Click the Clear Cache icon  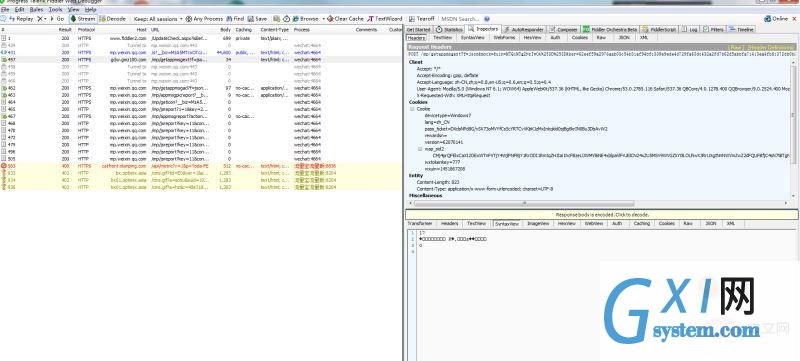[x=331, y=19]
